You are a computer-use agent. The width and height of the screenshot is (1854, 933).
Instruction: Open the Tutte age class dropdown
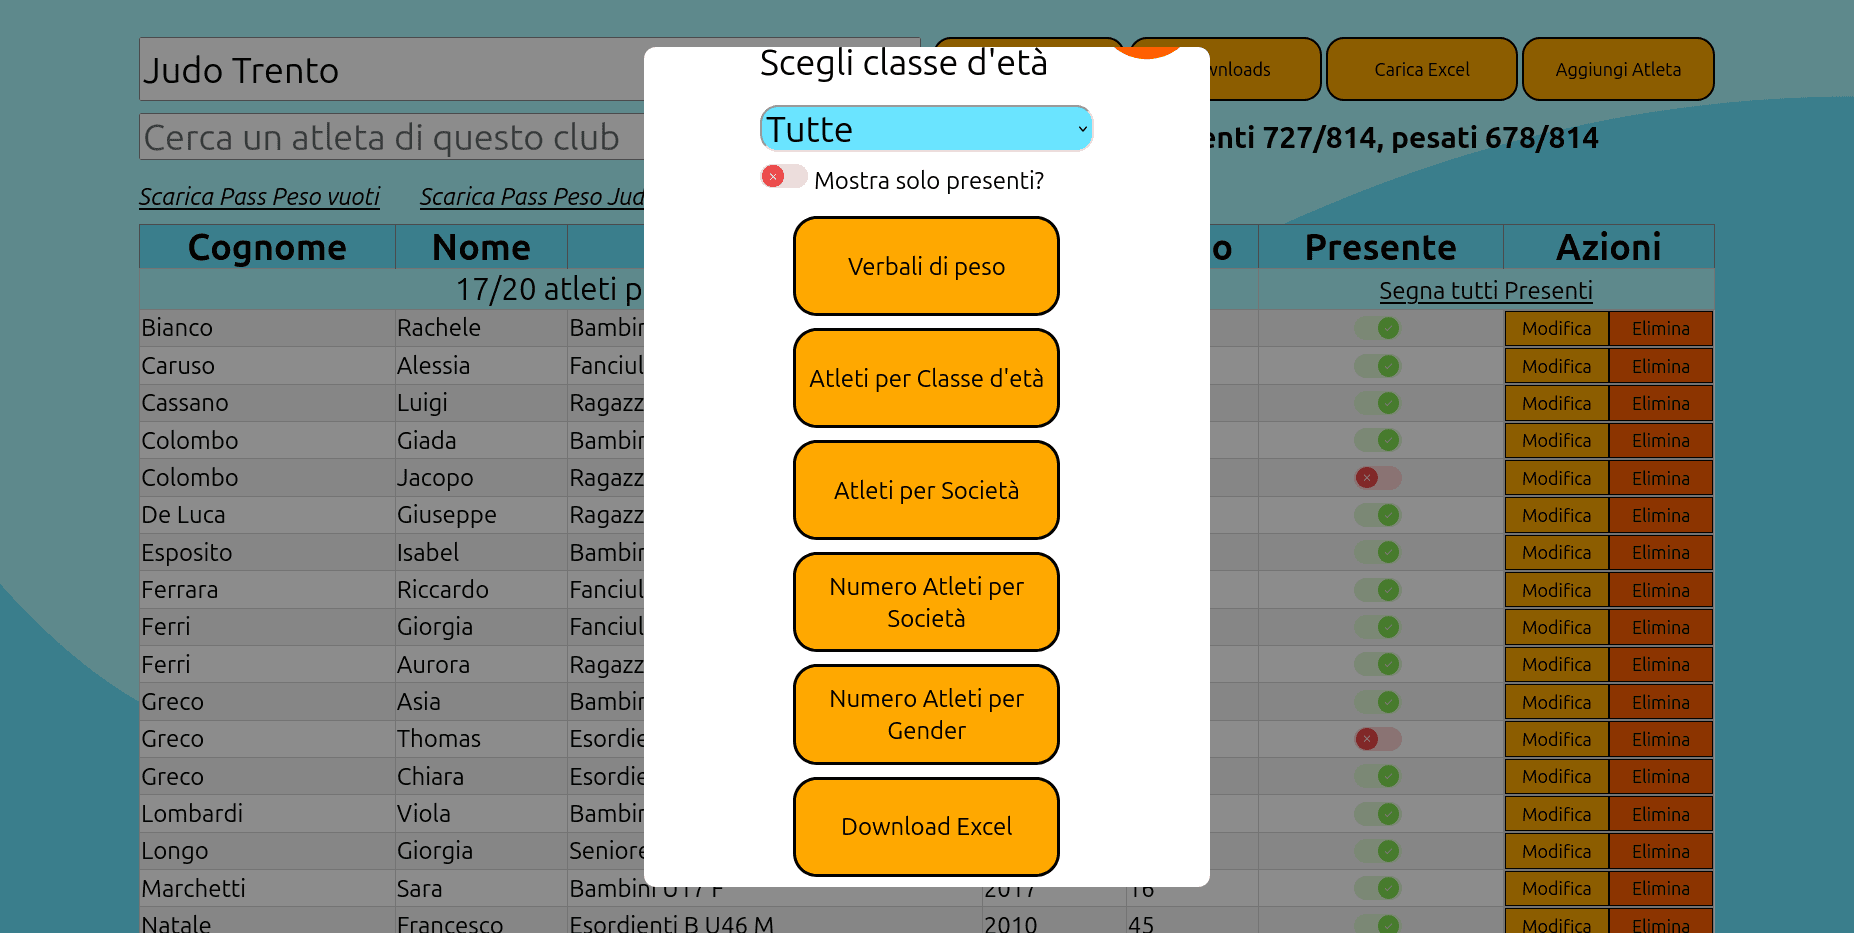coord(925,129)
